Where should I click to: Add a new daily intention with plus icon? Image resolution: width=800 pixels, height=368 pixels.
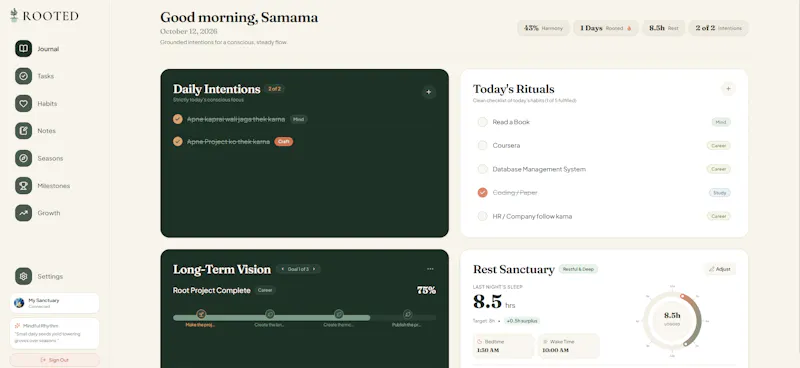click(429, 92)
